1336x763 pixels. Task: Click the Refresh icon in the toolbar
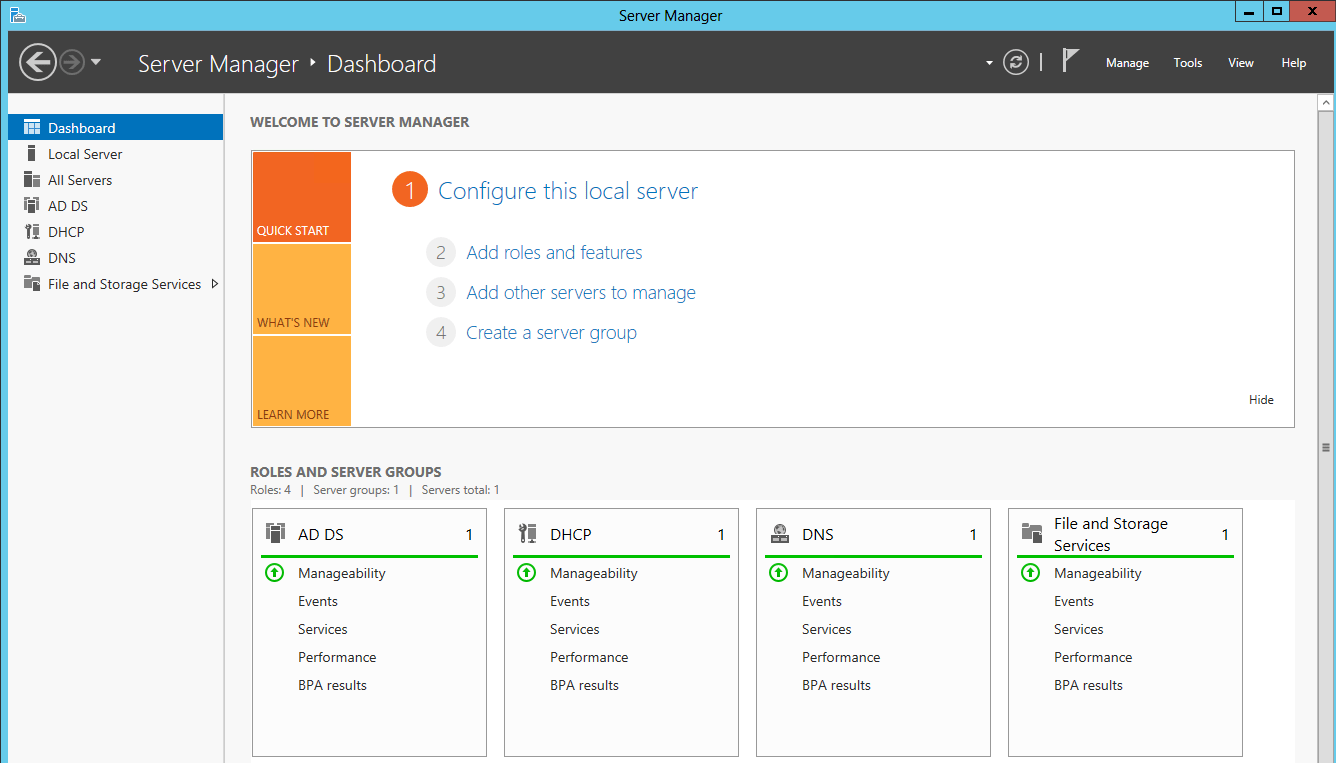point(1015,62)
